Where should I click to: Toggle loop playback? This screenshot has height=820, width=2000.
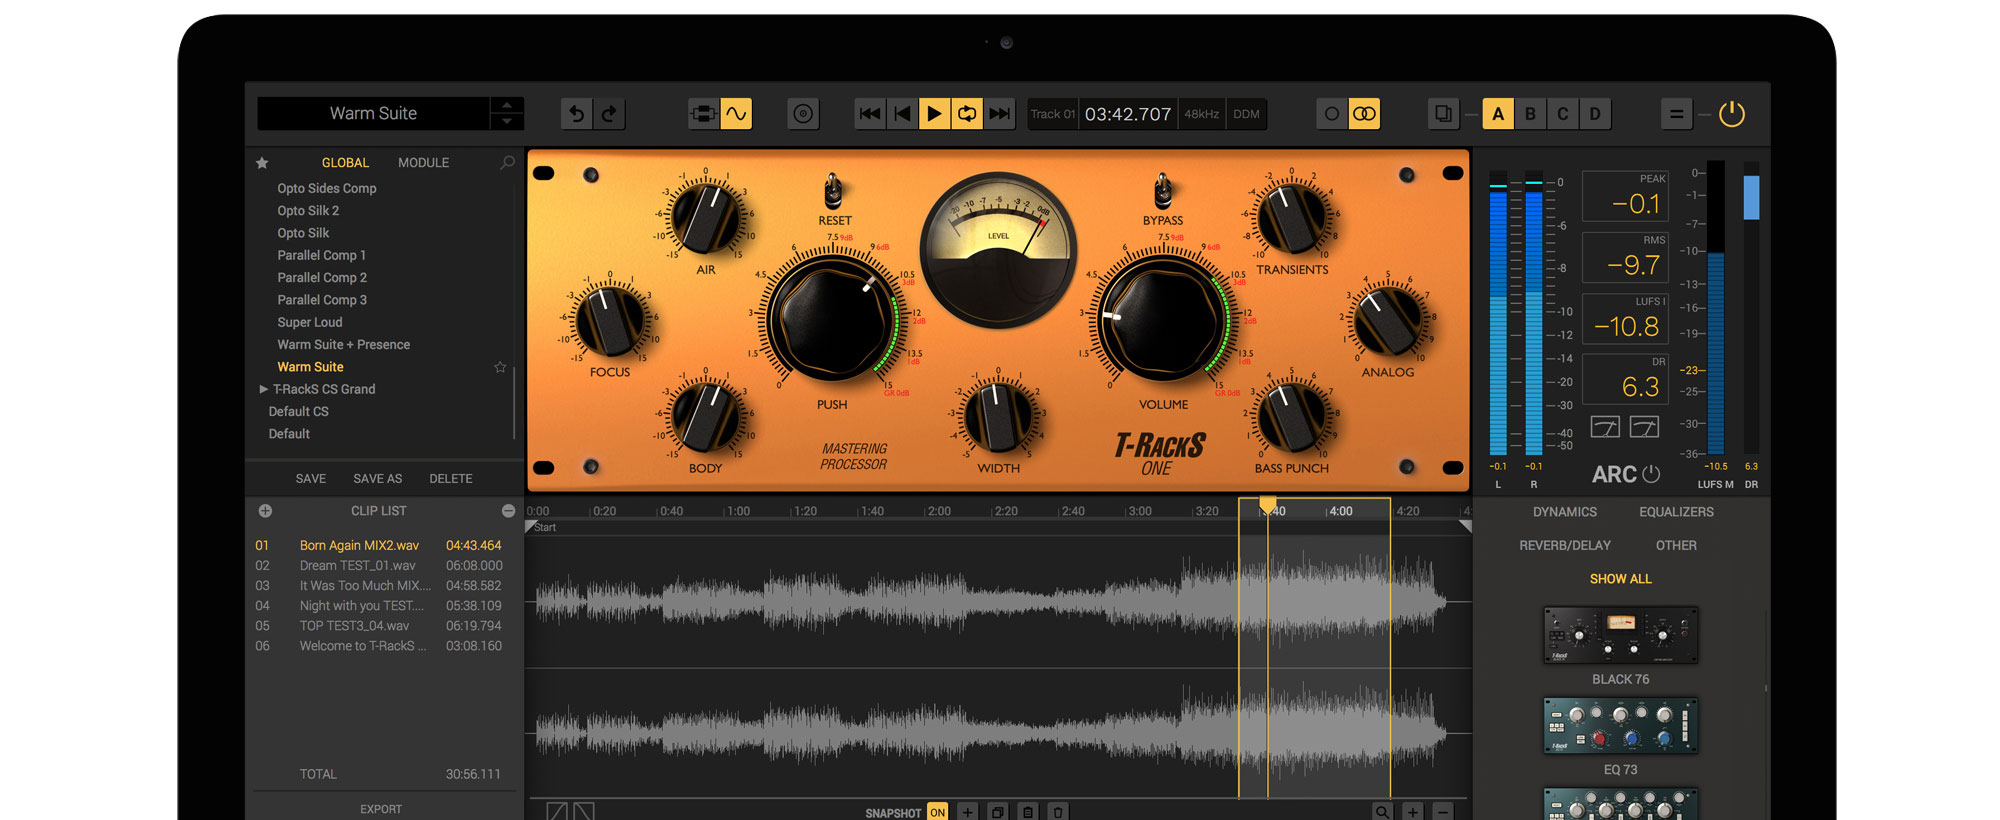967,114
